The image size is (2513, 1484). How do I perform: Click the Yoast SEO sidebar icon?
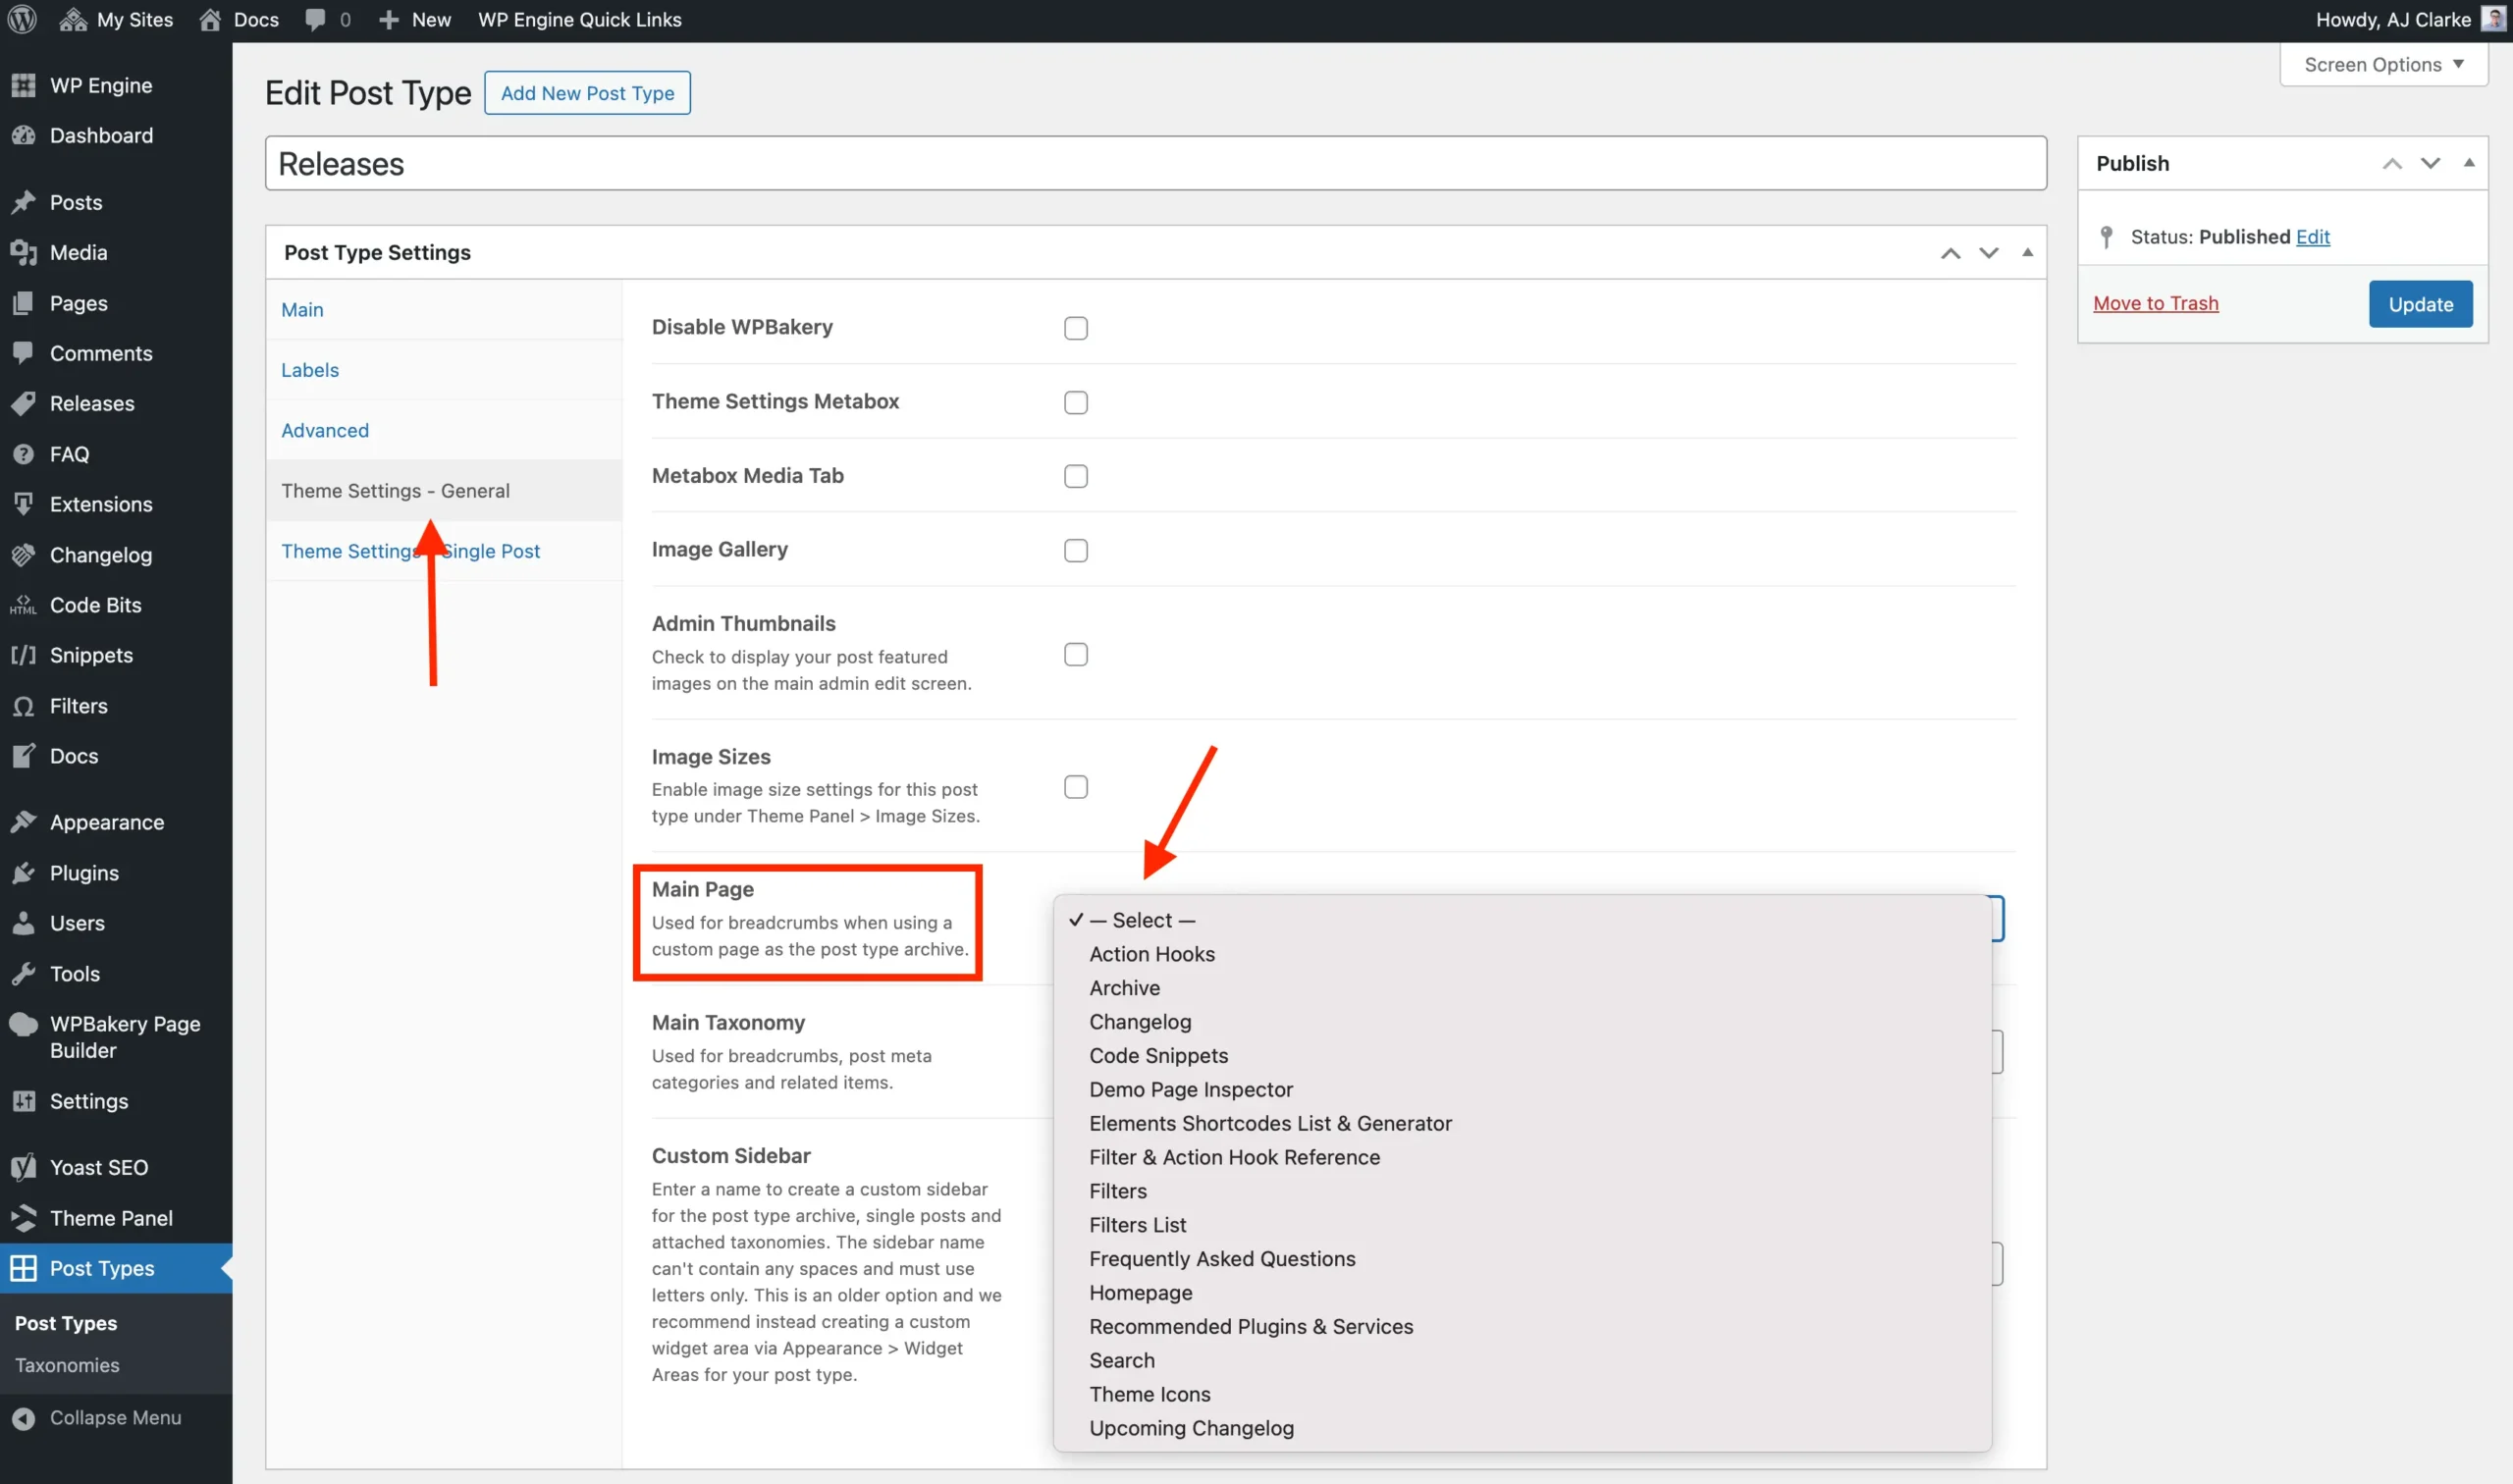tap(24, 1166)
